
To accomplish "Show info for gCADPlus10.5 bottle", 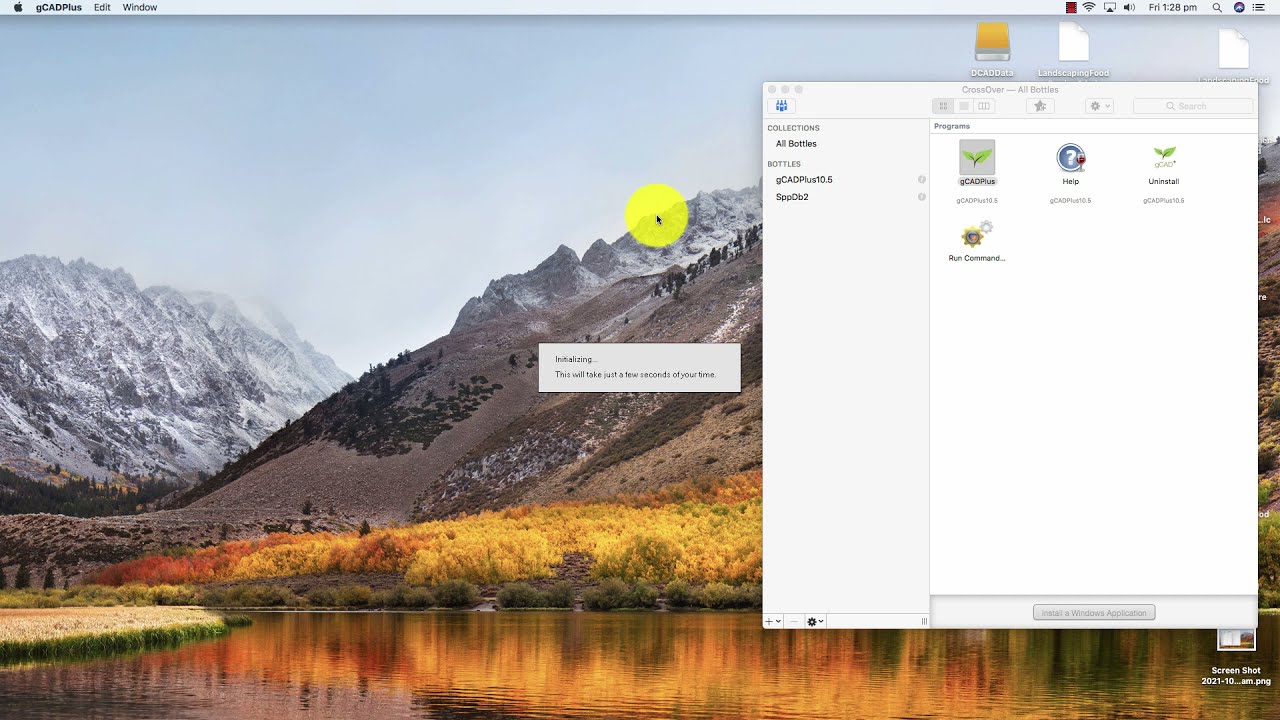I will [922, 180].
